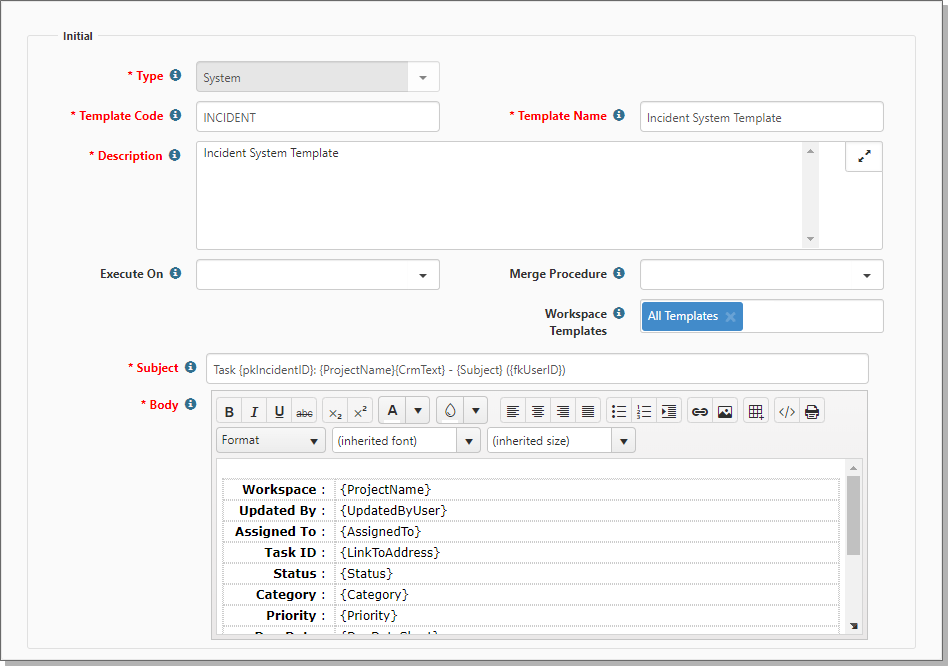Image resolution: width=948 pixels, height=666 pixels.
Task: Open the Format paragraph style dropdown
Action: [270, 440]
